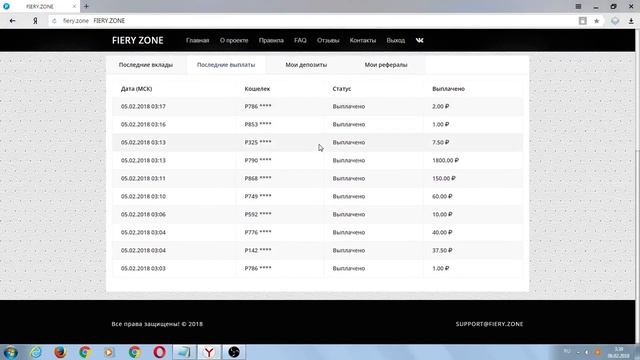
Task: Open OBS Studio from the taskbar
Action: (x=234, y=352)
